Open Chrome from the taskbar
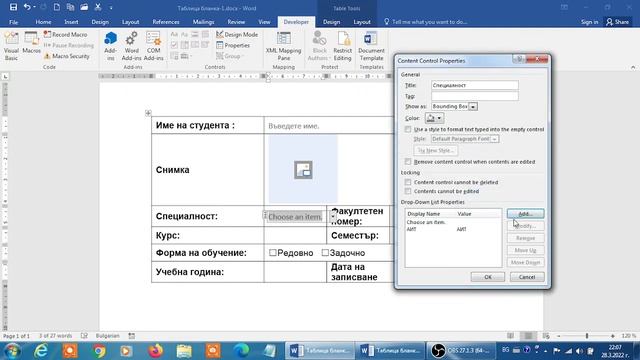The width and height of the screenshot is (640, 360). [x=98, y=351]
